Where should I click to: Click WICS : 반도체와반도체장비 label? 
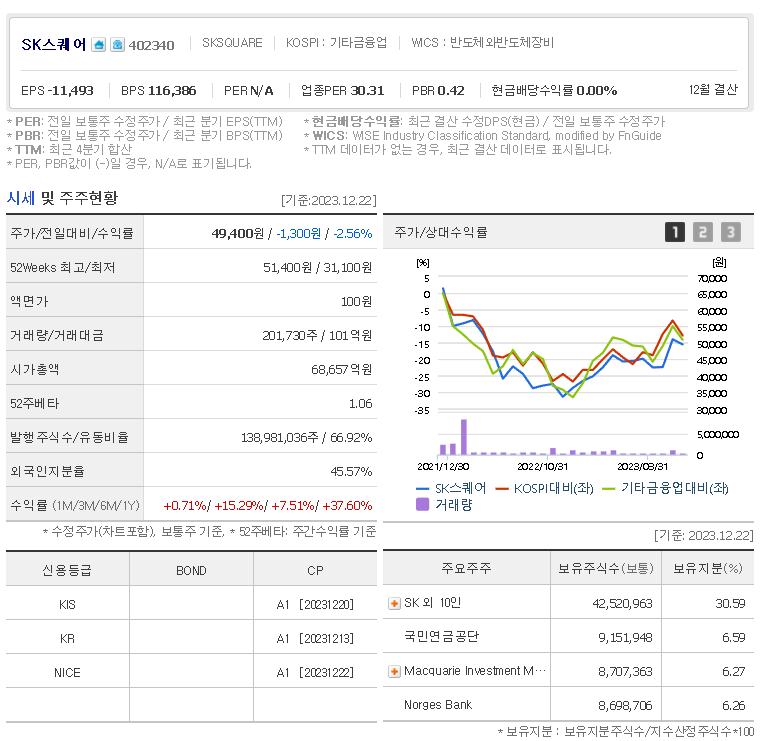[483, 43]
